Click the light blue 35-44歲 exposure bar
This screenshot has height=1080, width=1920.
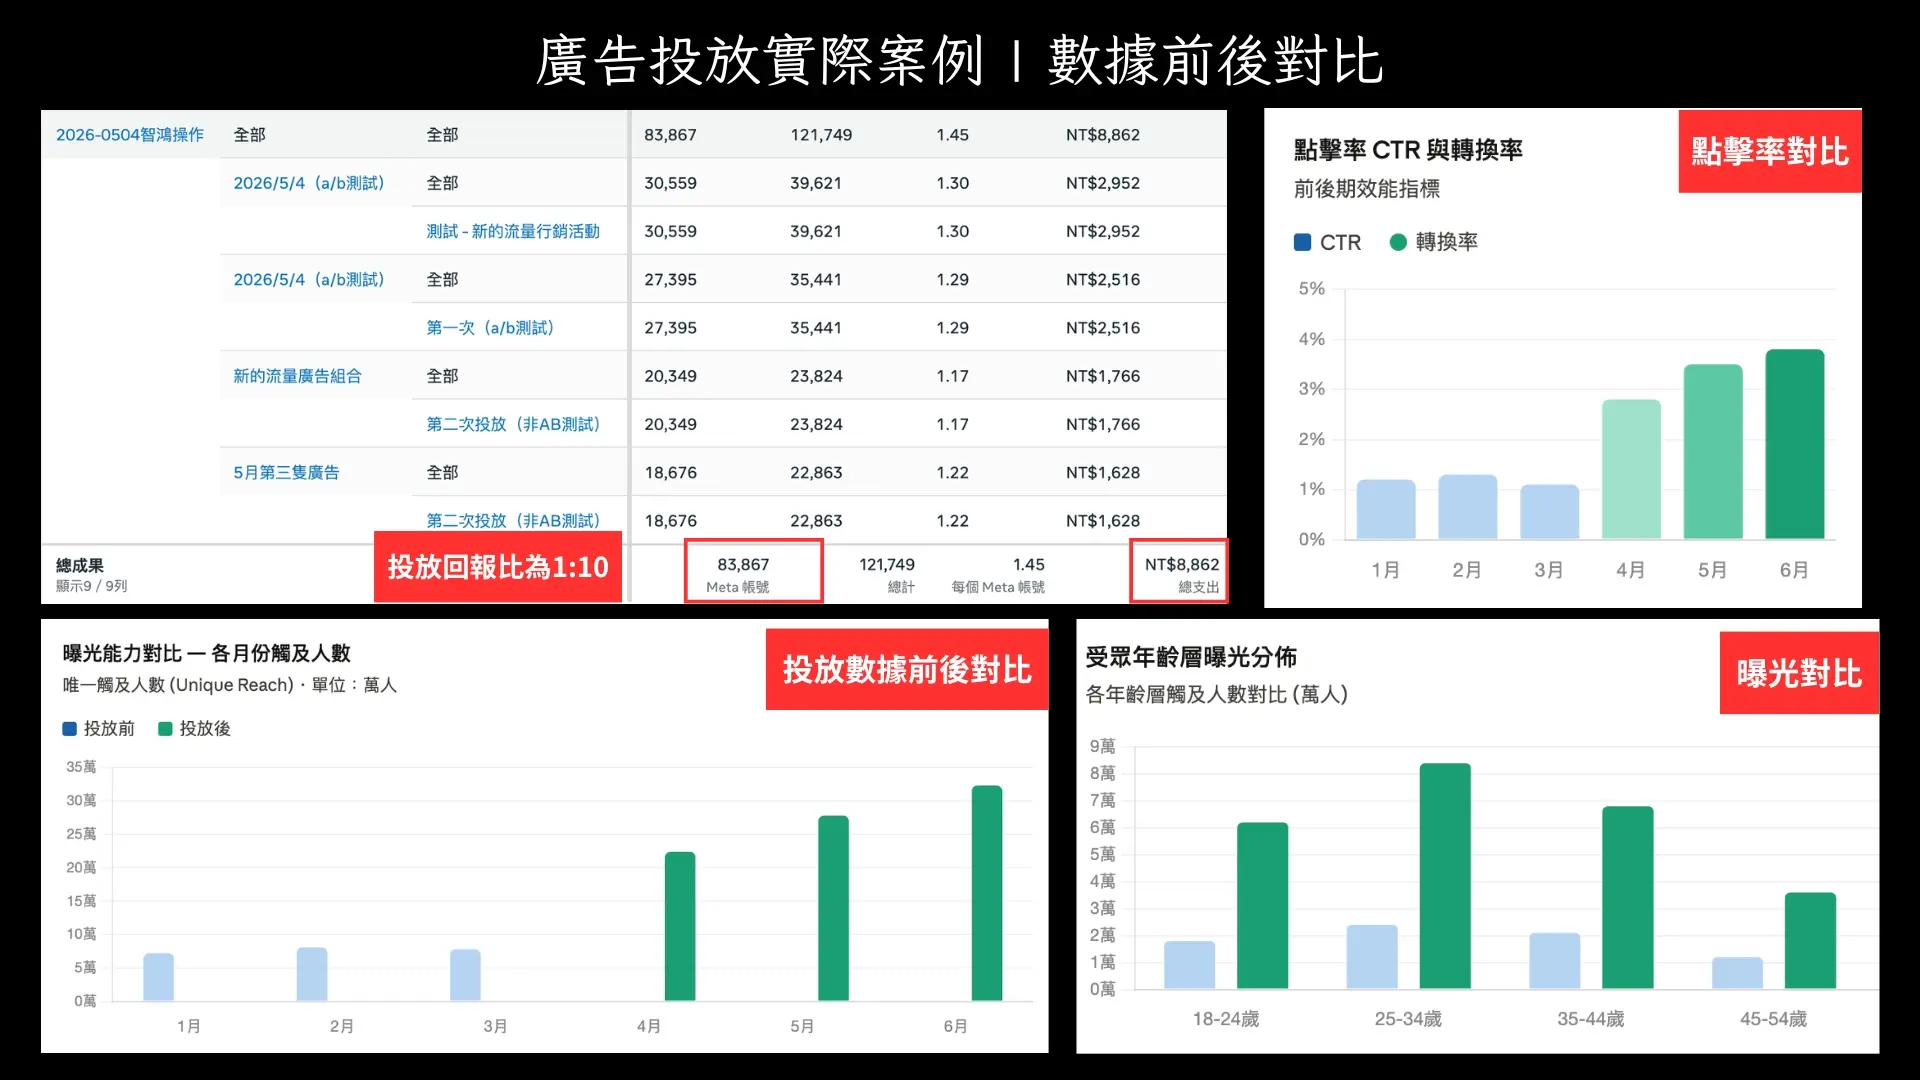click(x=1555, y=961)
